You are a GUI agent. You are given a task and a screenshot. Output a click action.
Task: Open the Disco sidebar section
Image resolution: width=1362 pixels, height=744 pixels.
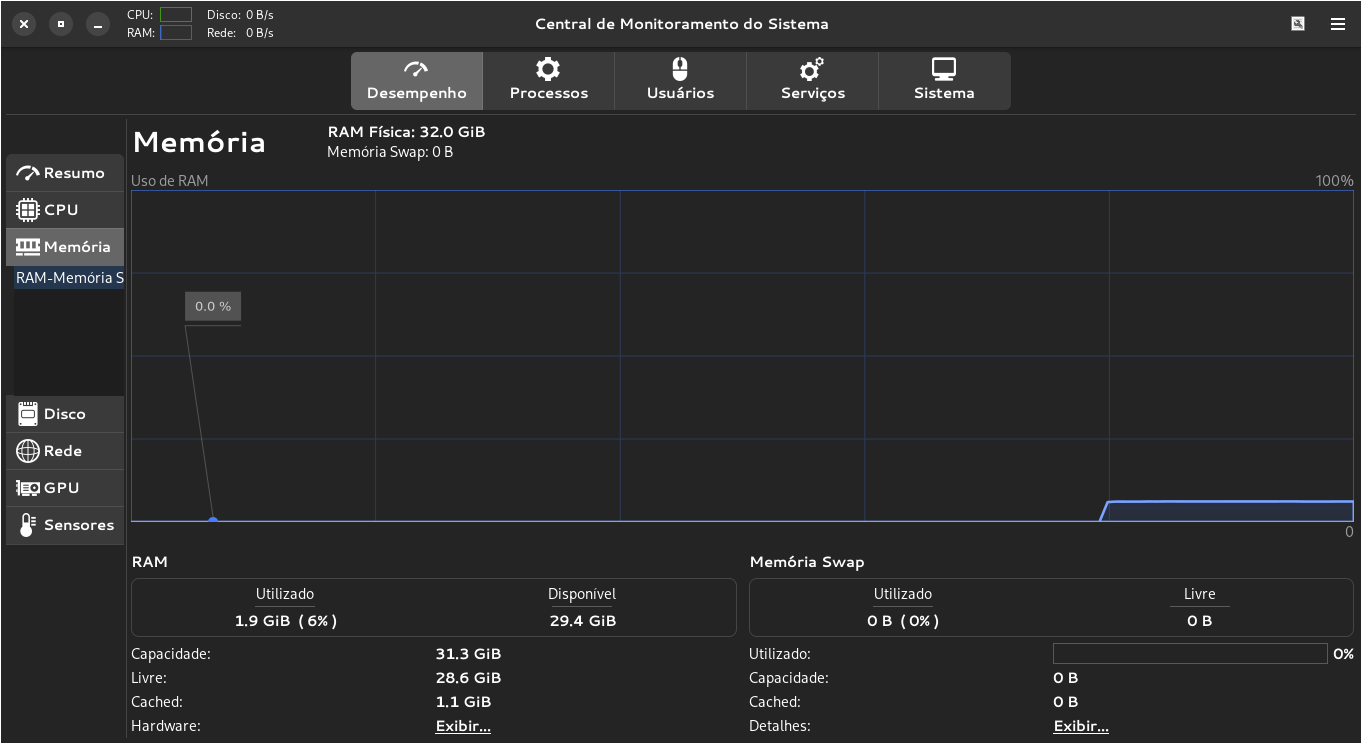pos(64,414)
